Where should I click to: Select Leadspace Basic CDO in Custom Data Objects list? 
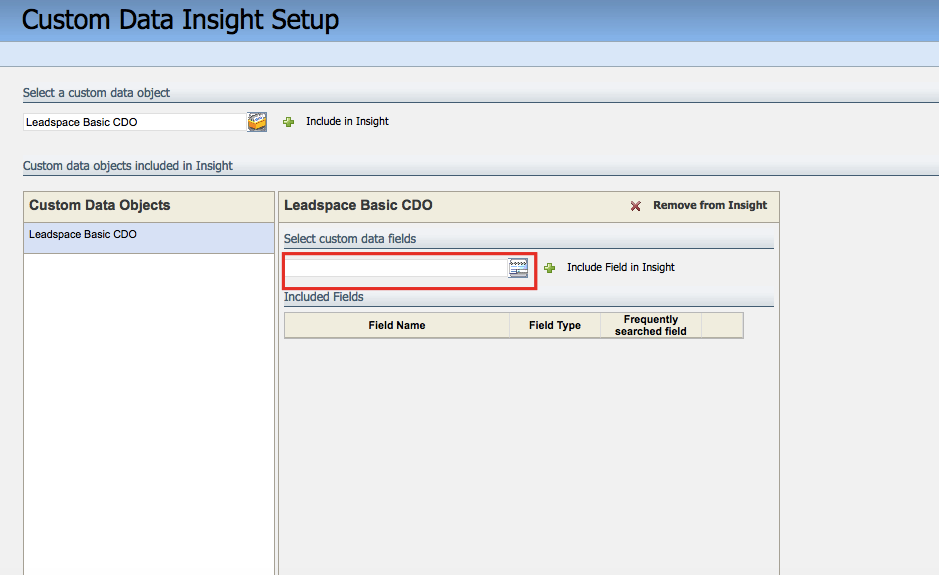[x=149, y=238]
